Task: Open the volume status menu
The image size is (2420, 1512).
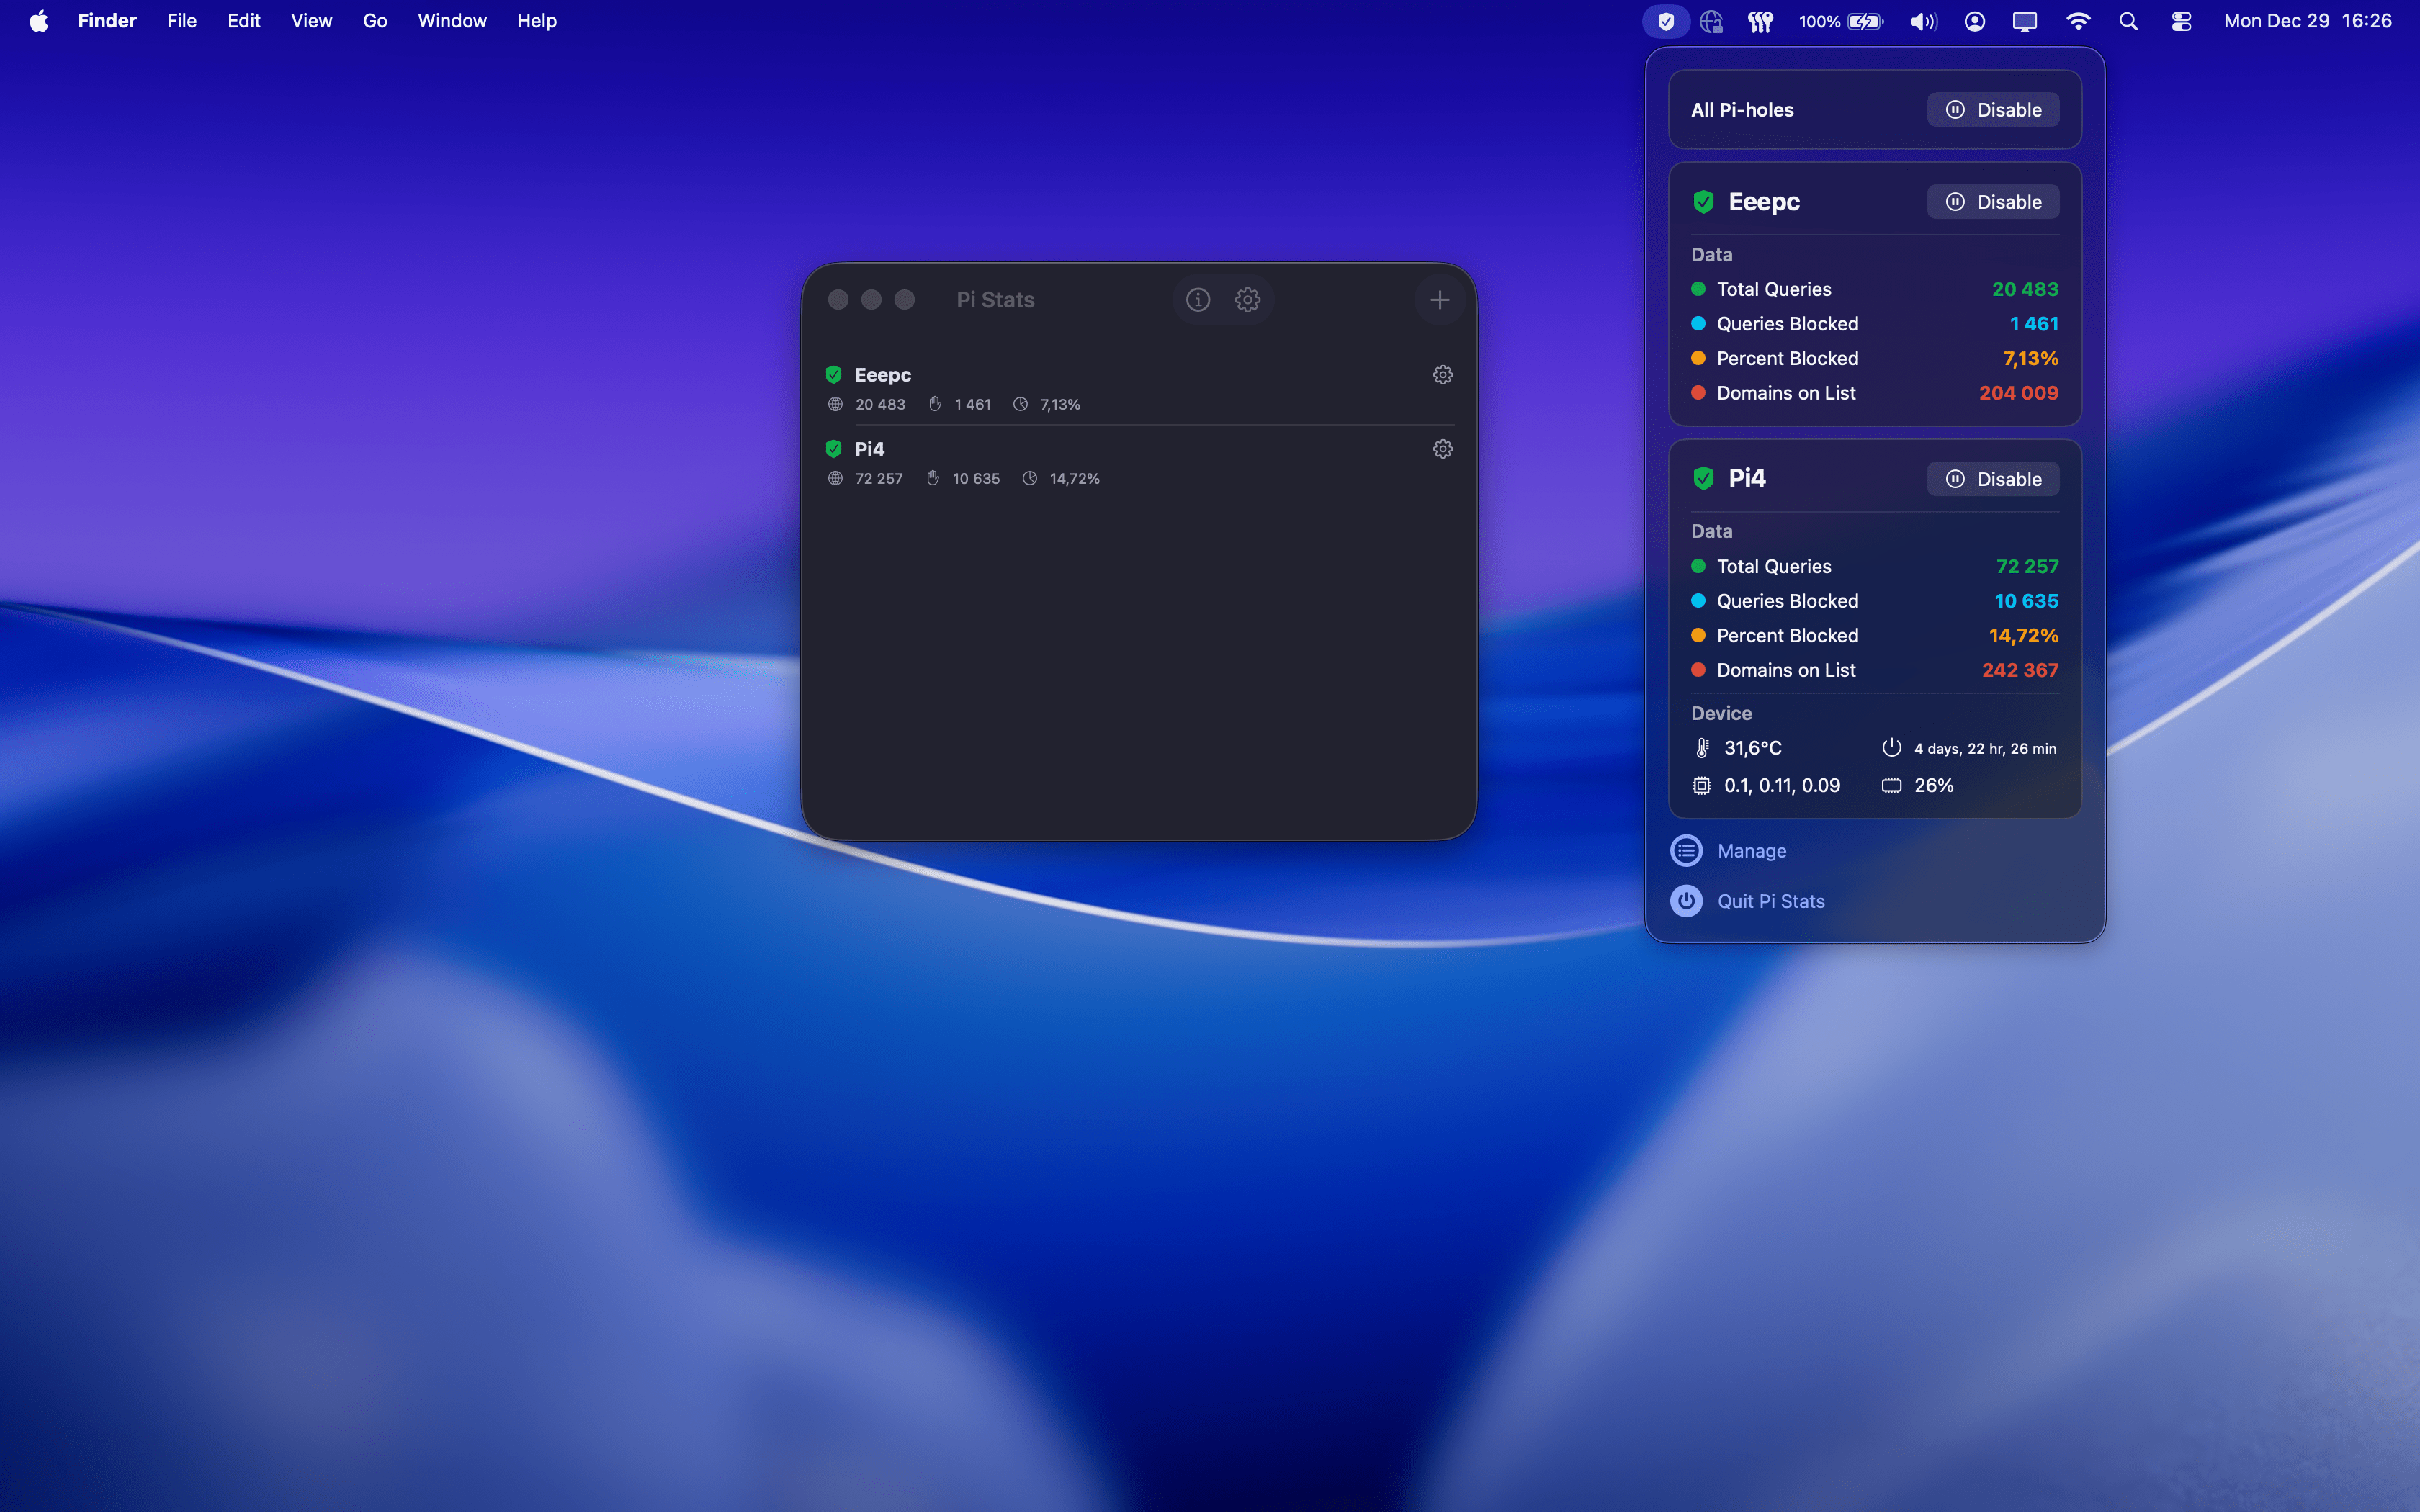Action: 1921,20
